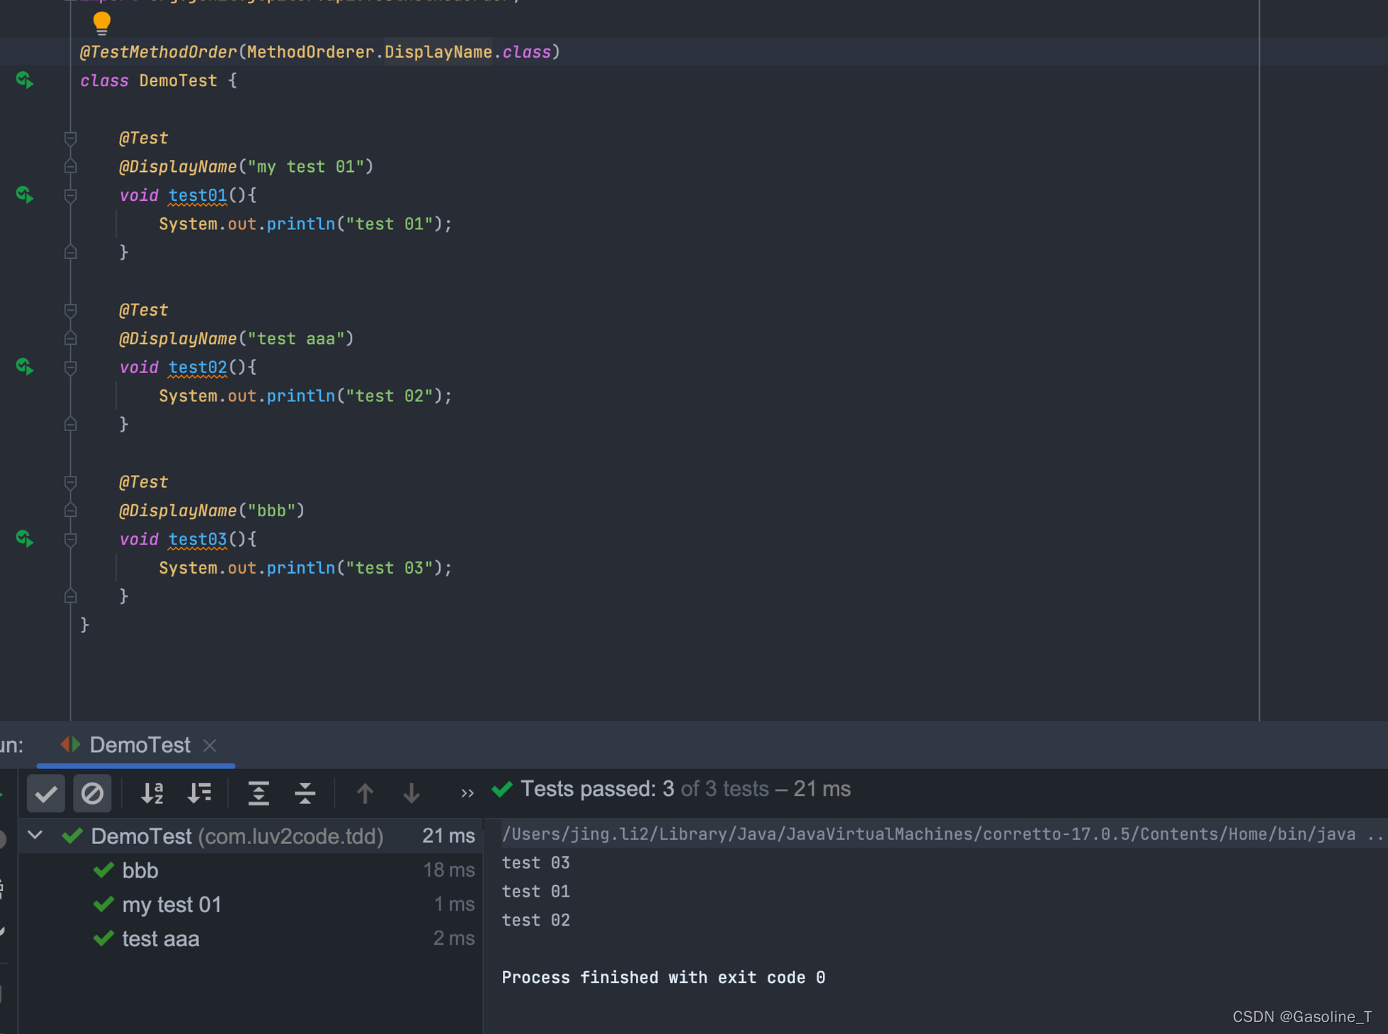
Task: Click the run icon beside class DemoTest
Action: pyautogui.click(x=24, y=80)
